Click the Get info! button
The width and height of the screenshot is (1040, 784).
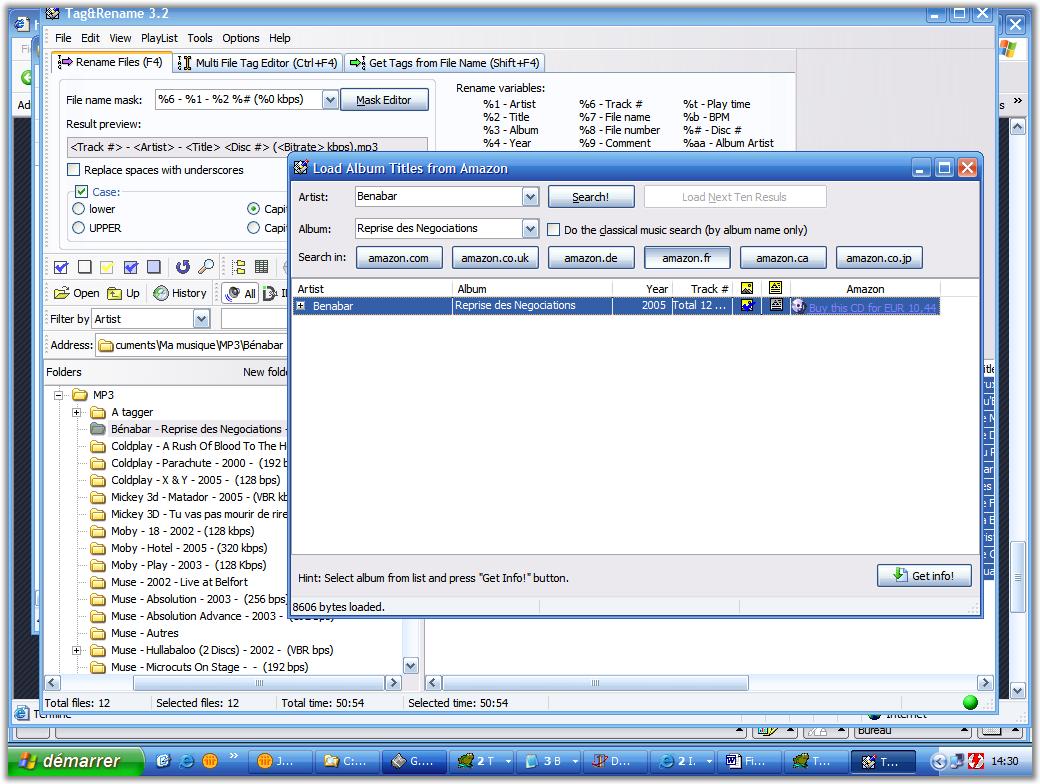924,576
